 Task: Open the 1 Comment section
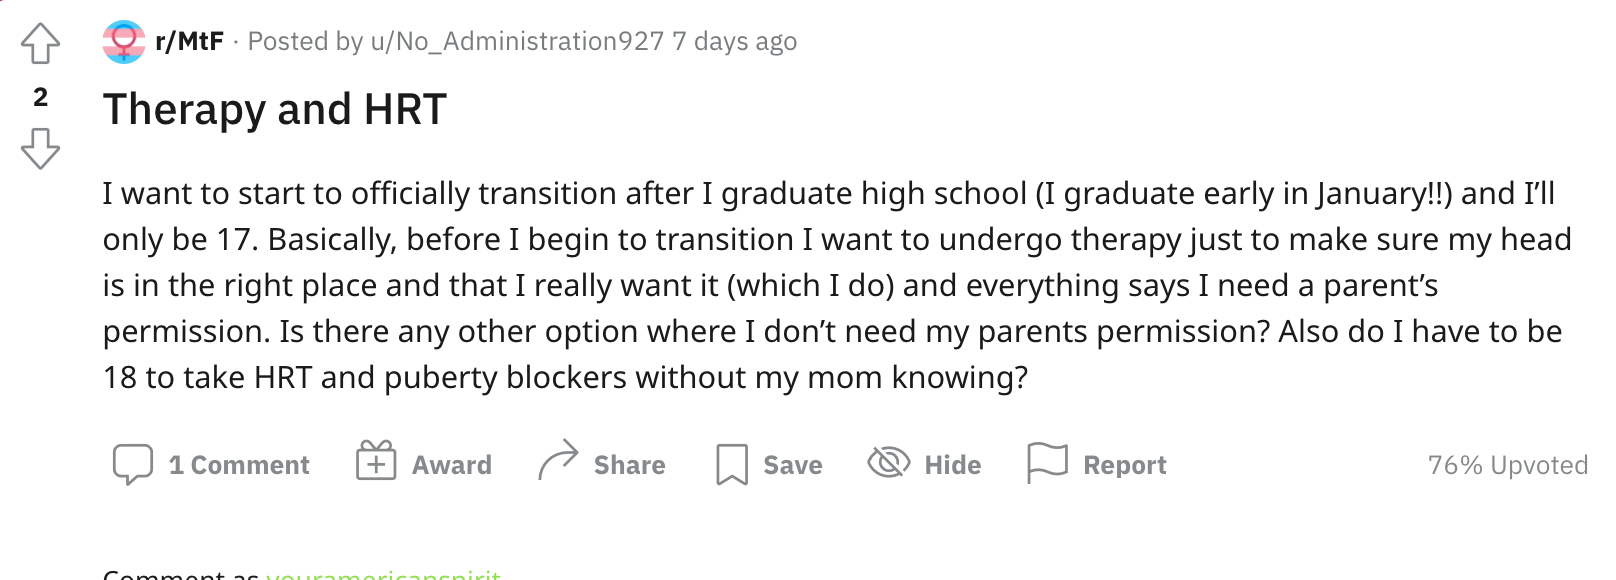pos(239,465)
